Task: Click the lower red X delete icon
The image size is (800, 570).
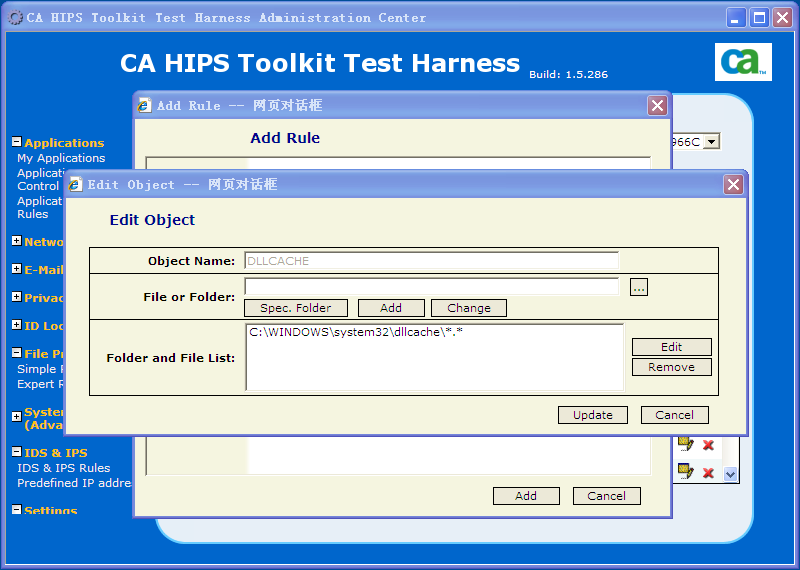Action: click(708, 473)
